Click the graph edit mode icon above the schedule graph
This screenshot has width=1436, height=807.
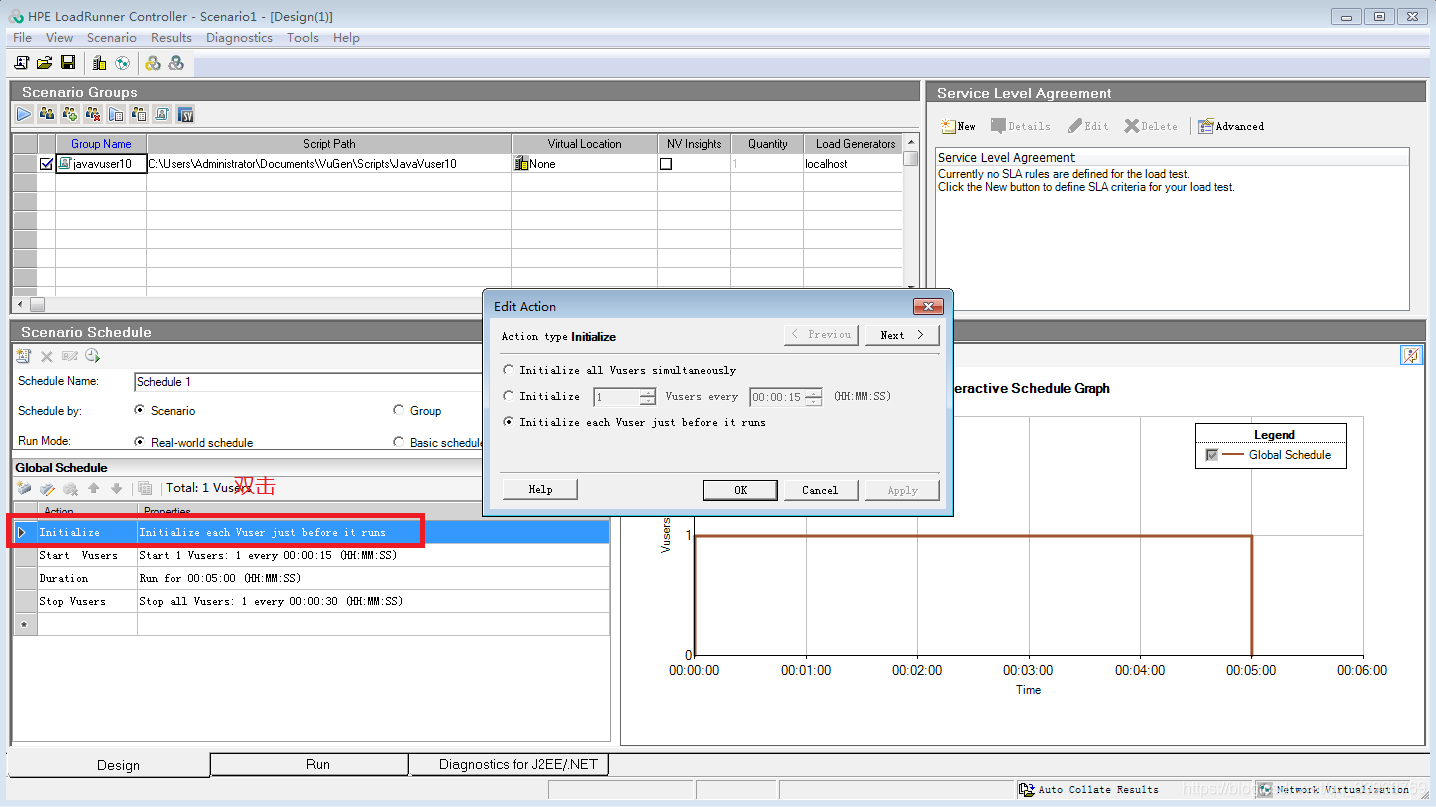click(x=1411, y=355)
